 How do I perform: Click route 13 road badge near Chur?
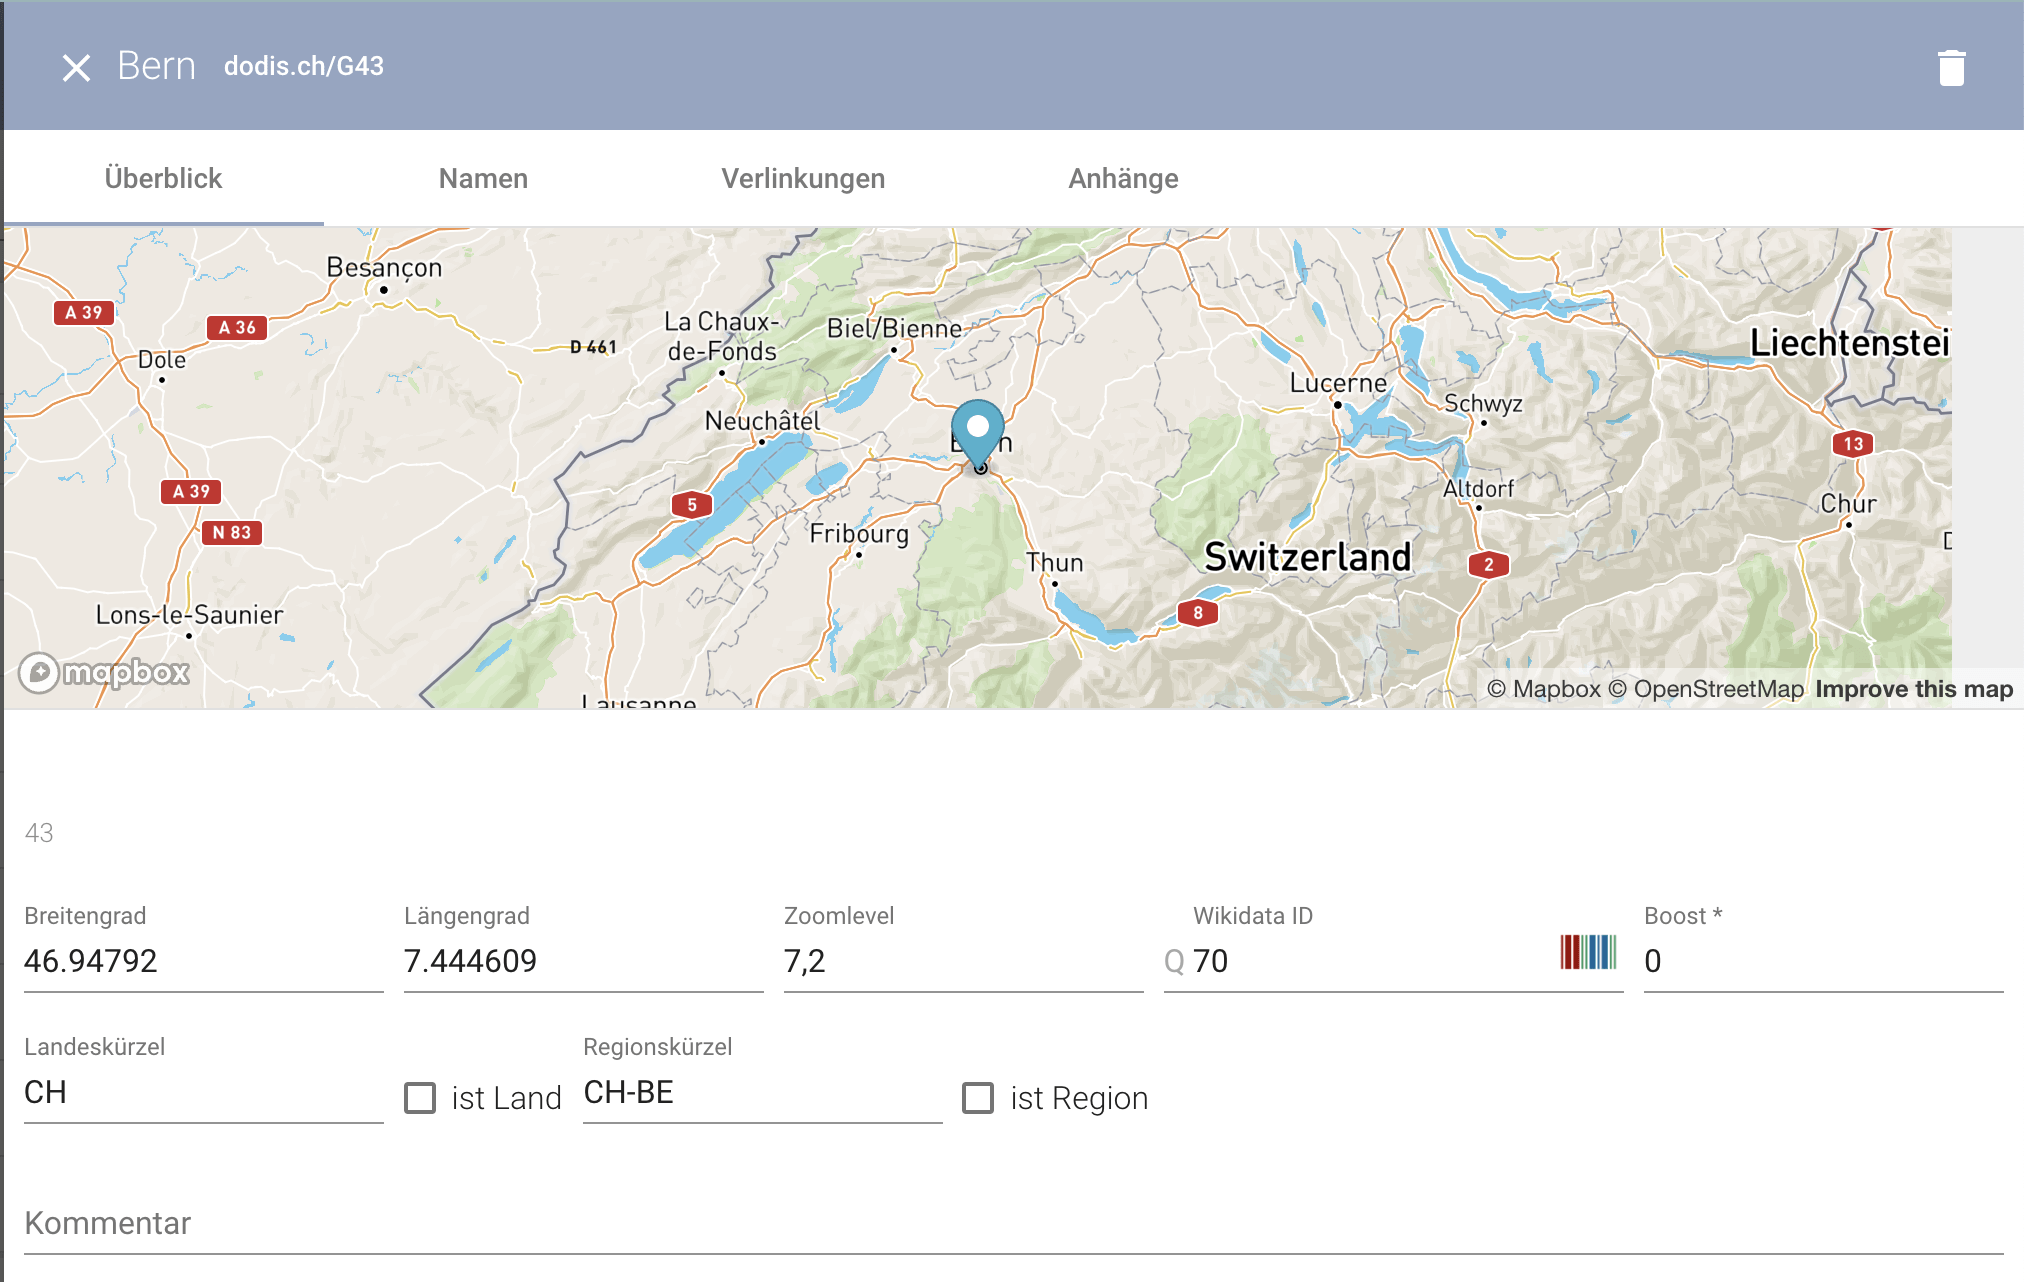1853,444
